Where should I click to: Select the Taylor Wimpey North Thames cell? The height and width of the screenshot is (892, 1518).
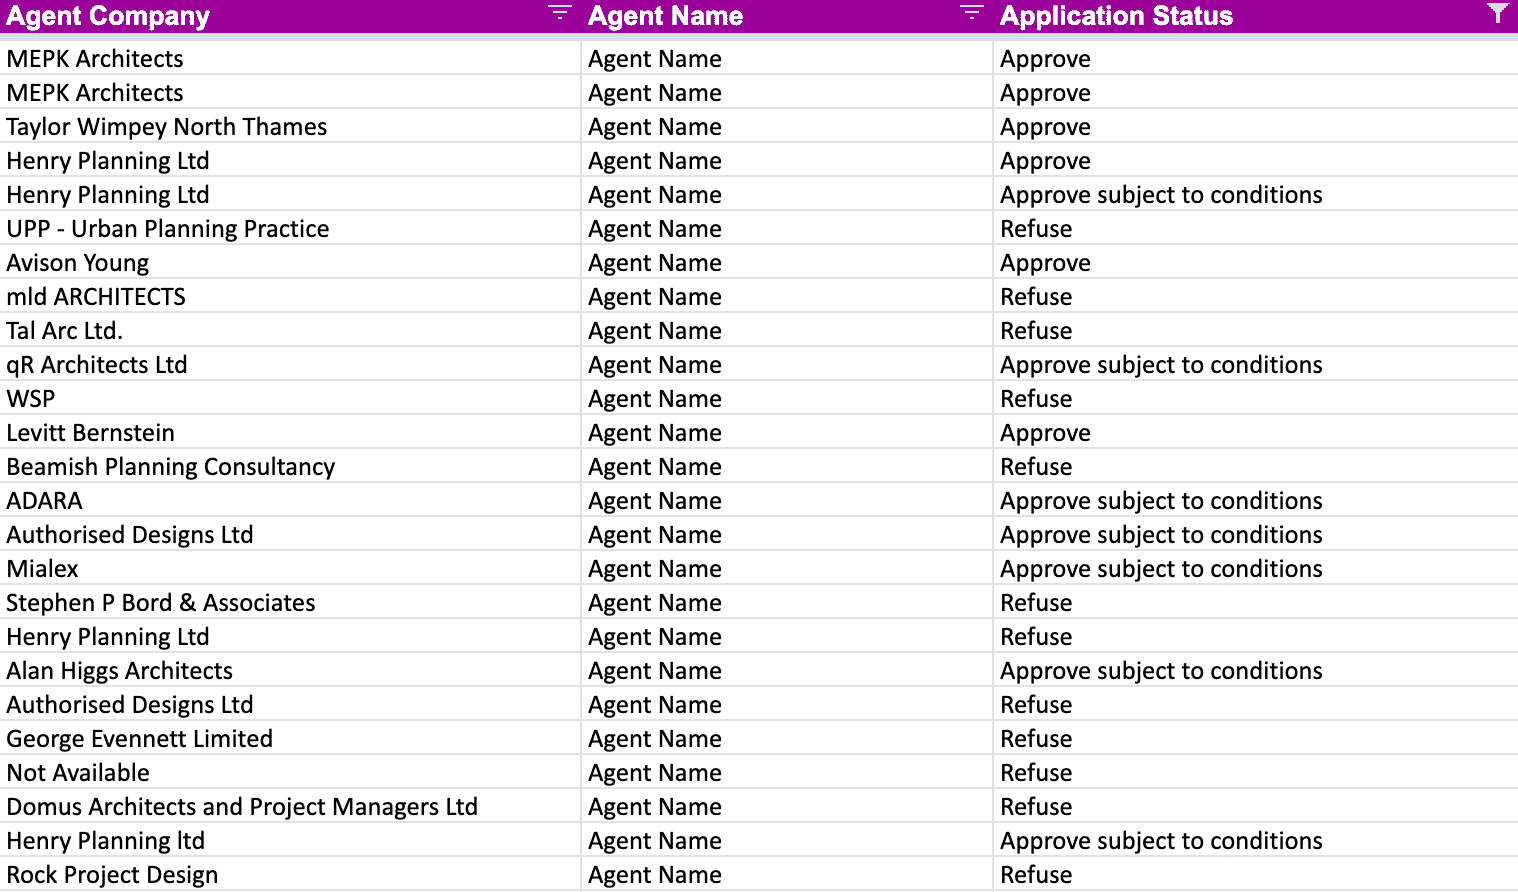(167, 127)
